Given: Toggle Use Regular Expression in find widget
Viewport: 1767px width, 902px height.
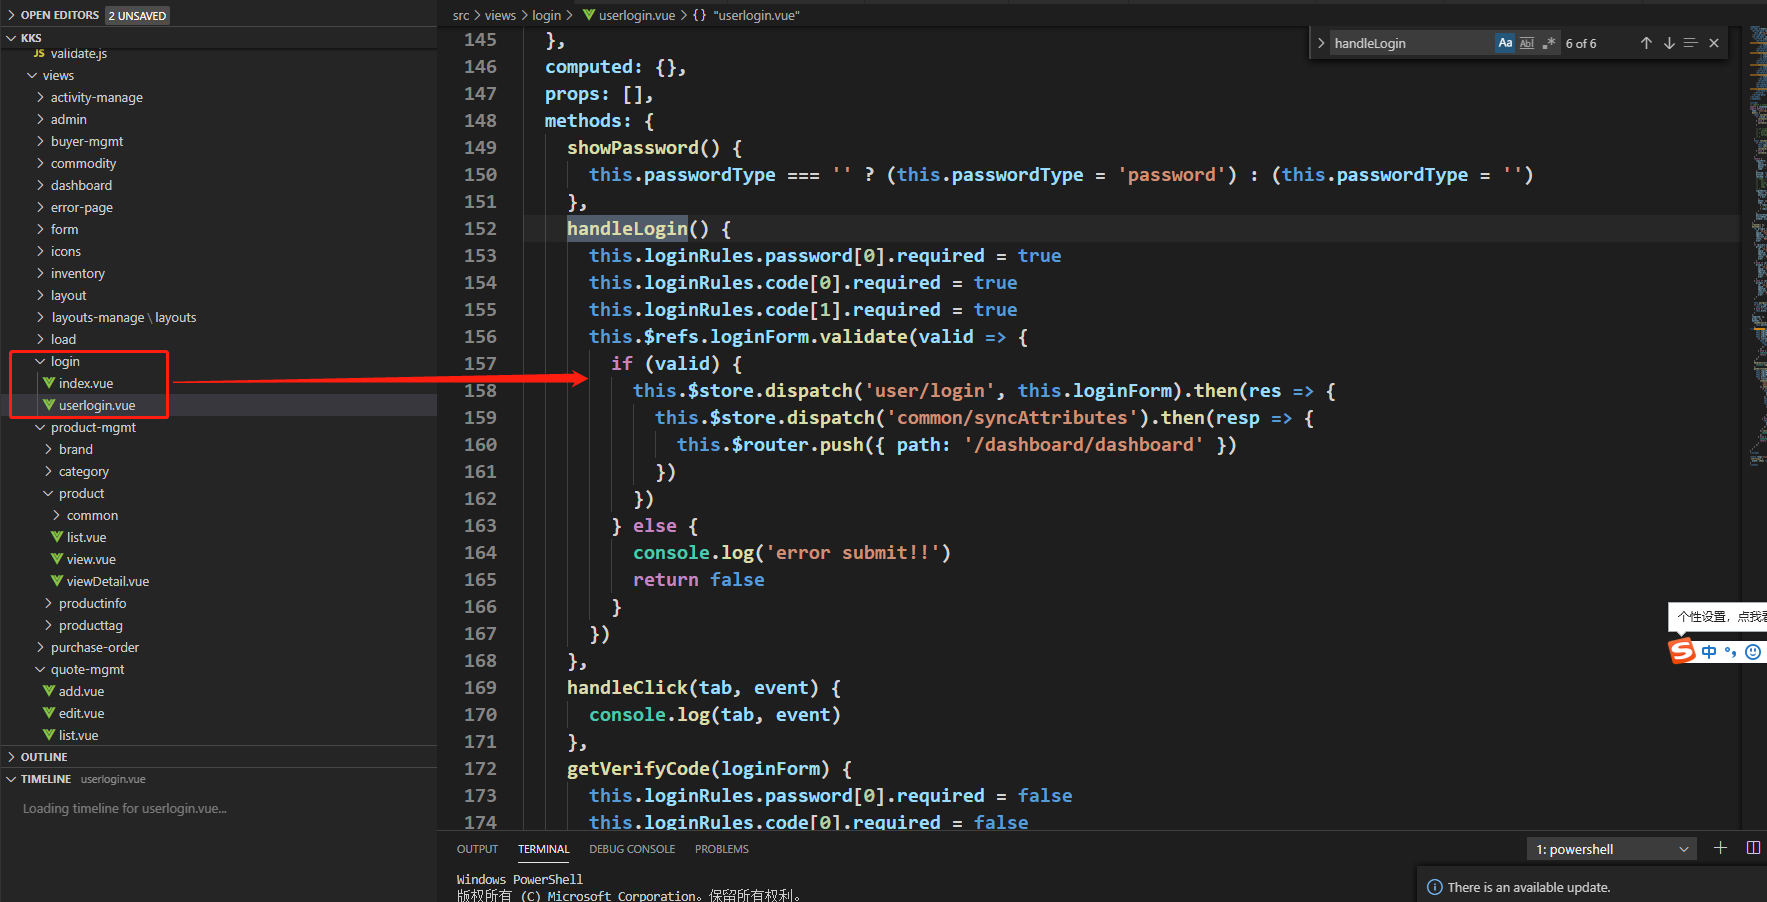Looking at the screenshot, I should 1549,43.
